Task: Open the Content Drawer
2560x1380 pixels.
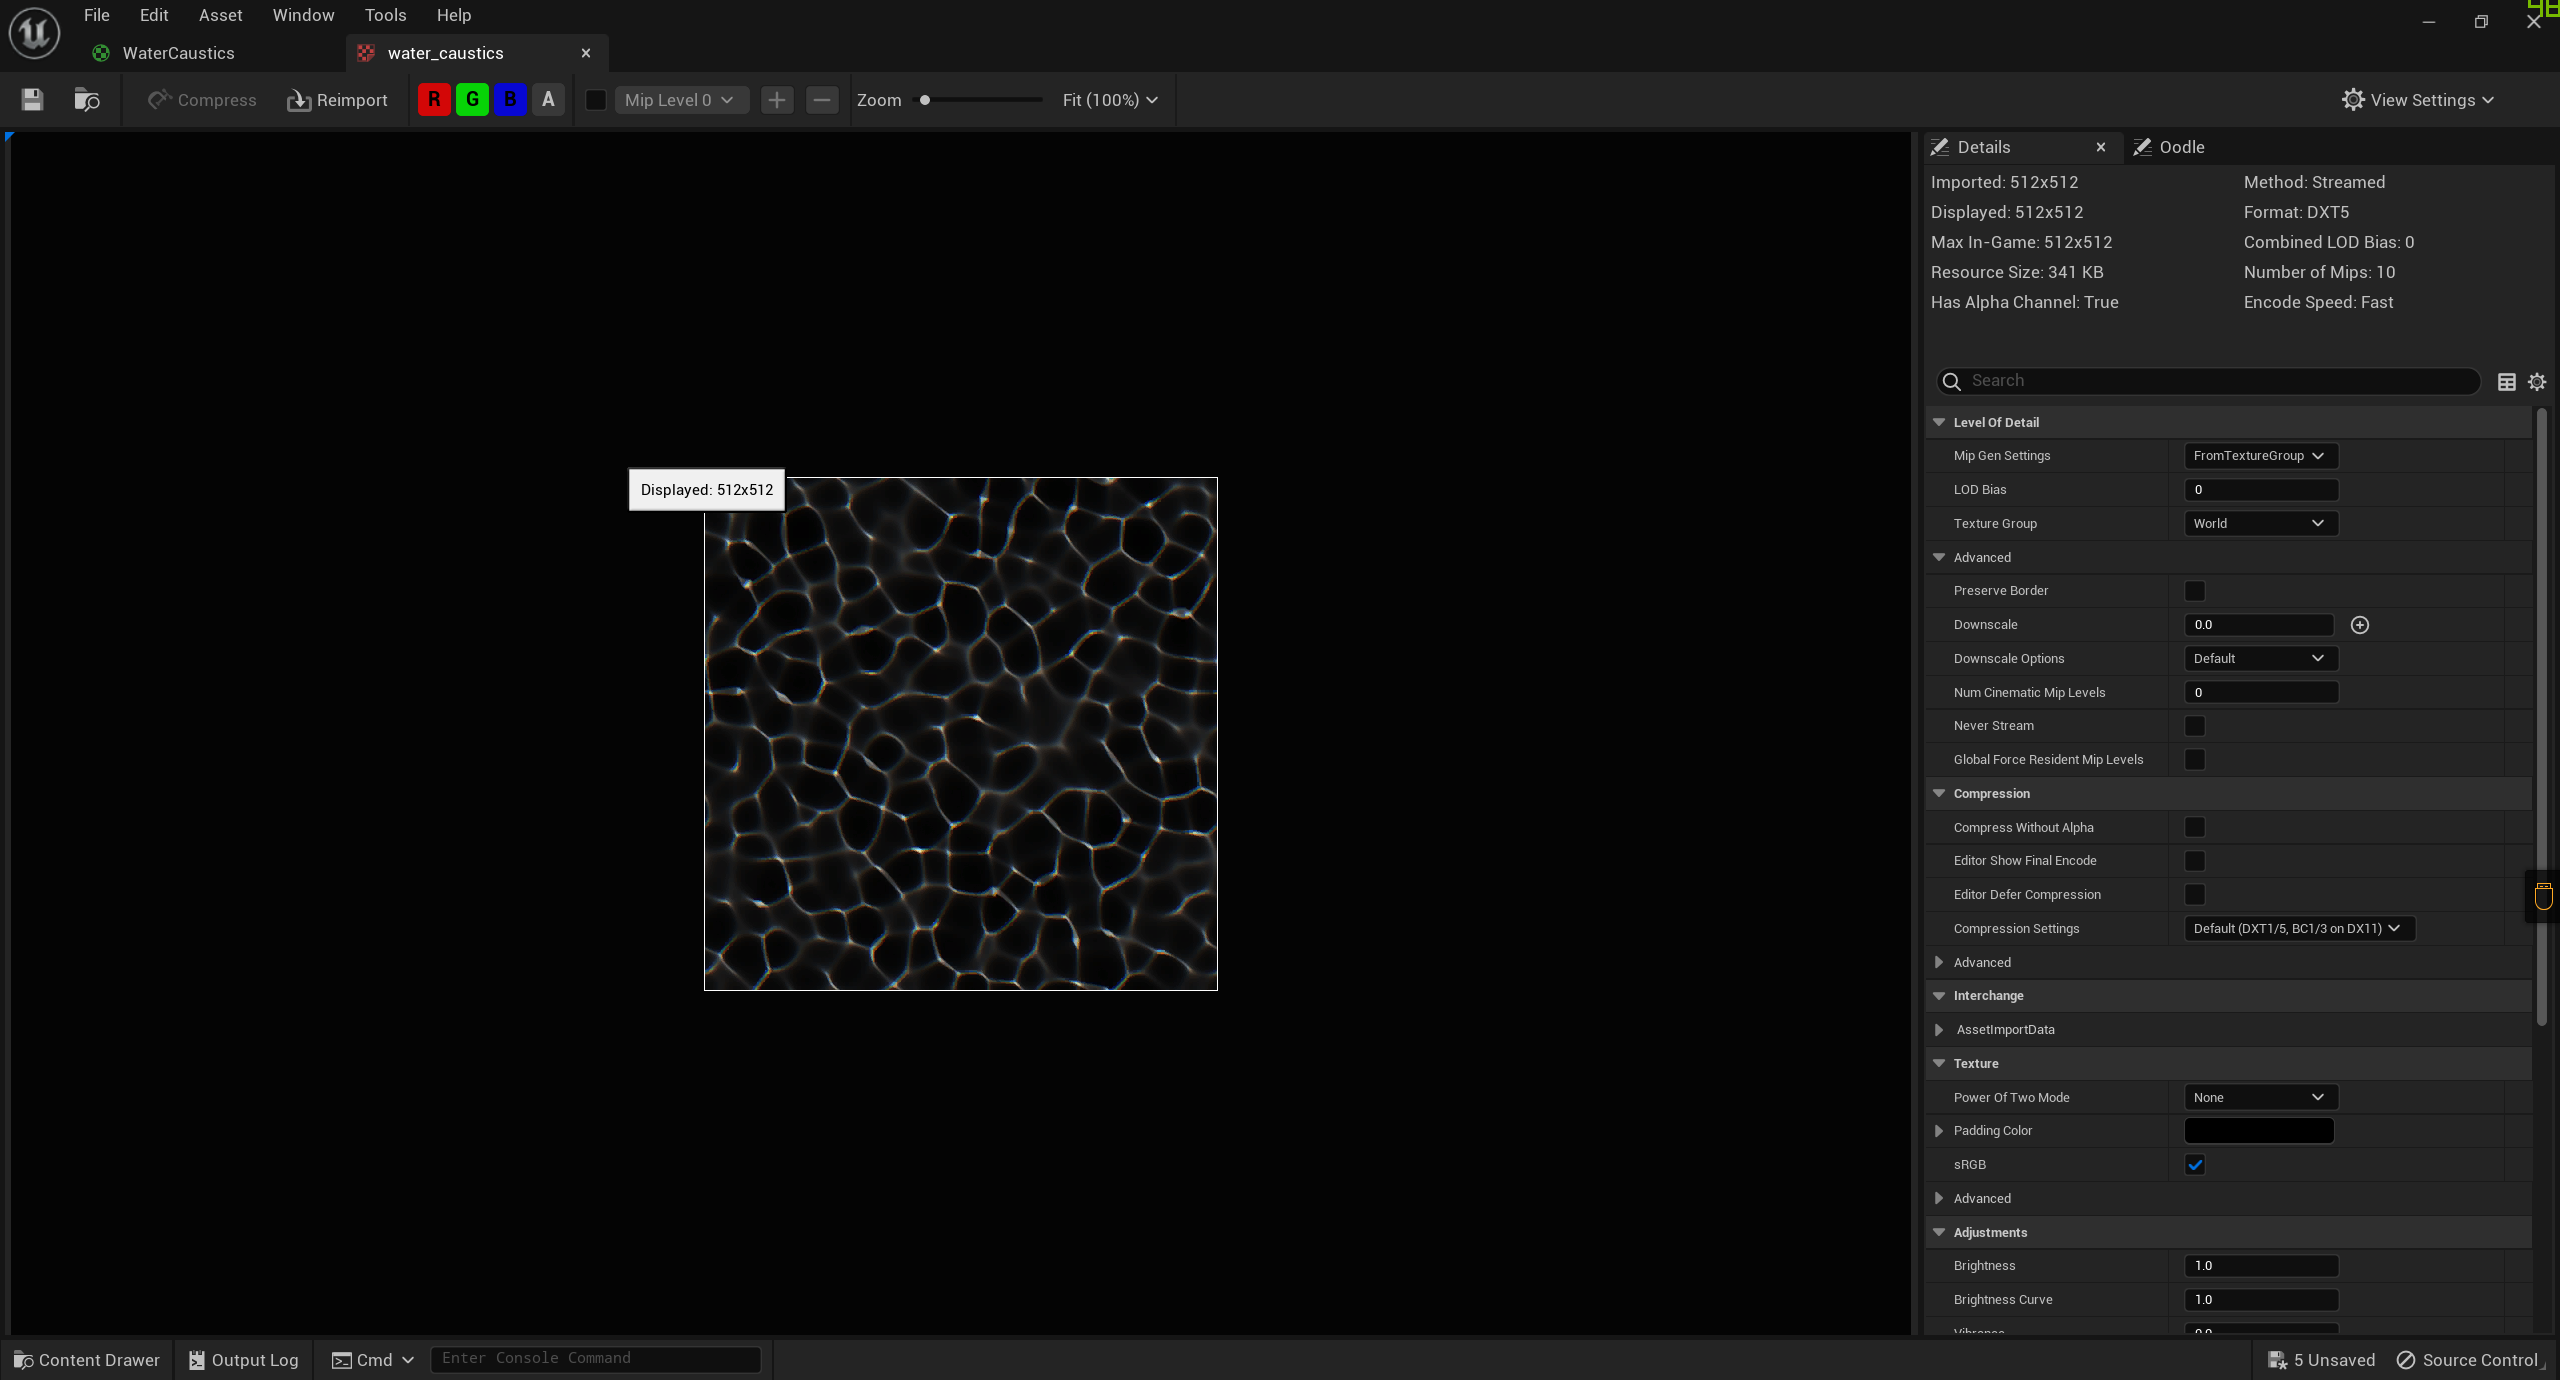Action: coord(87,1360)
